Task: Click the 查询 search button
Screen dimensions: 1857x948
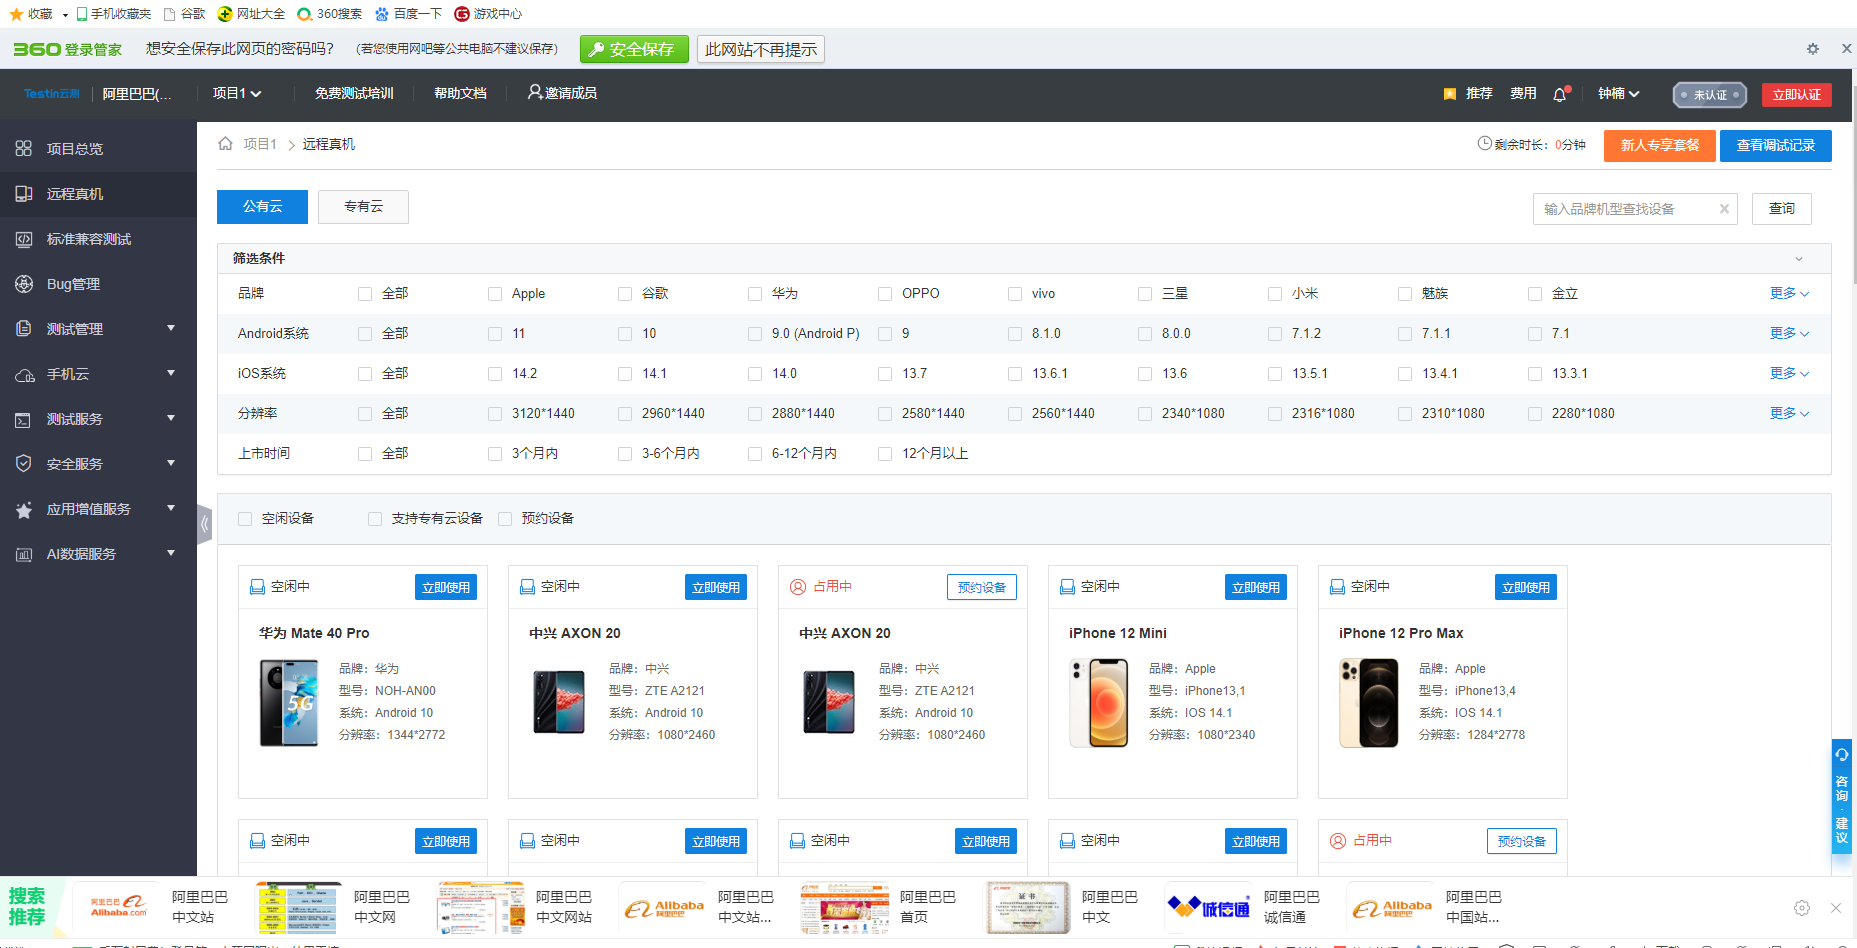Action: click(1782, 209)
